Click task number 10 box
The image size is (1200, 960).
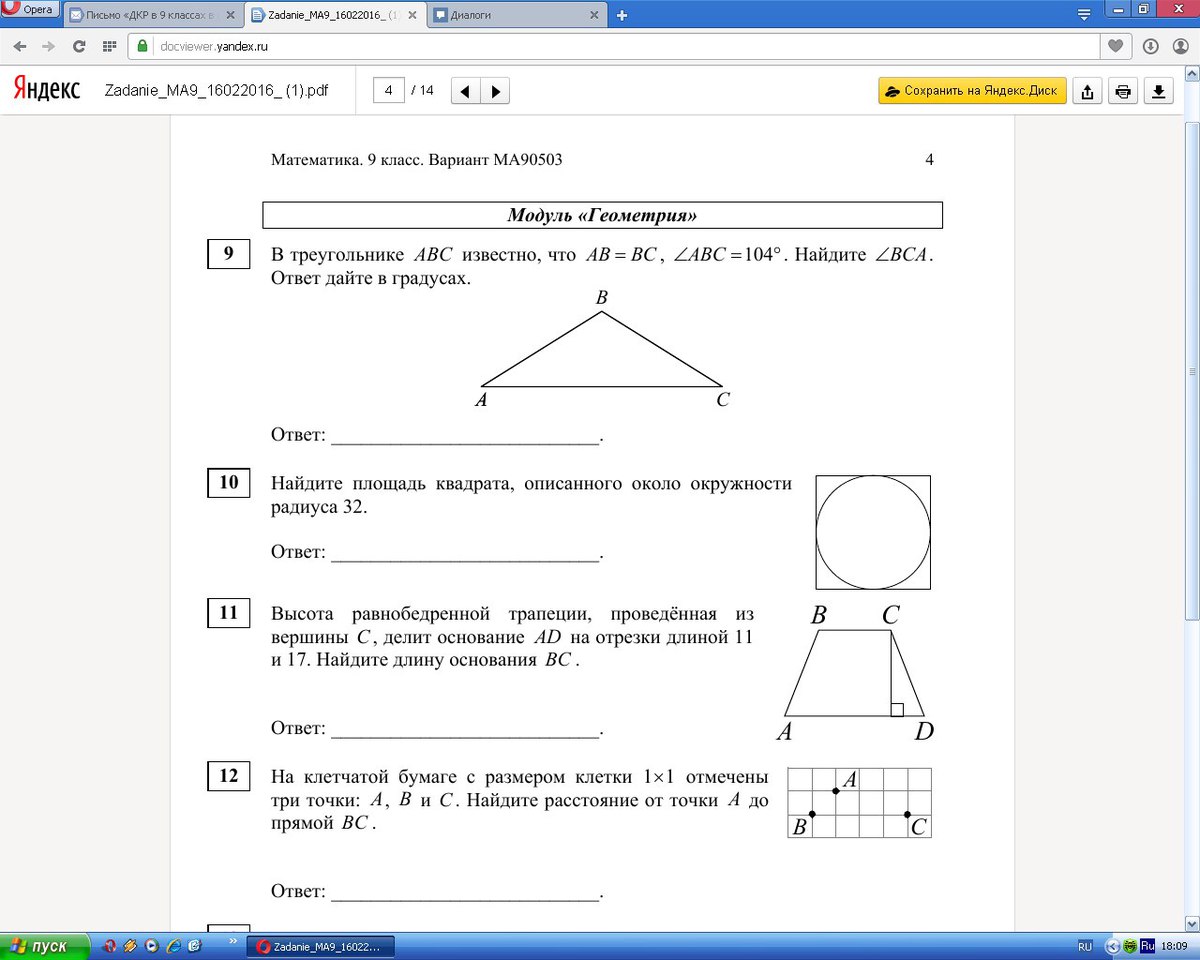pos(228,483)
